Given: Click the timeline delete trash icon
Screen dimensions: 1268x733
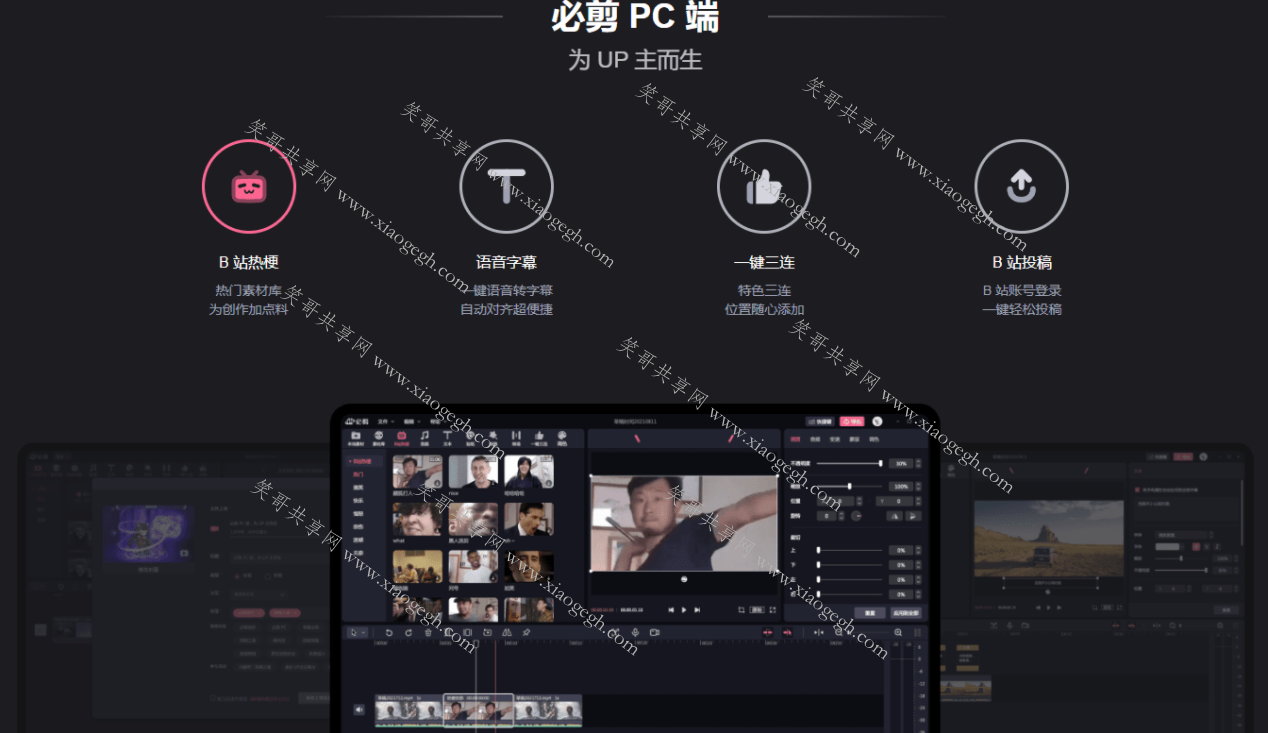Looking at the screenshot, I should click(x=428, y=632).
